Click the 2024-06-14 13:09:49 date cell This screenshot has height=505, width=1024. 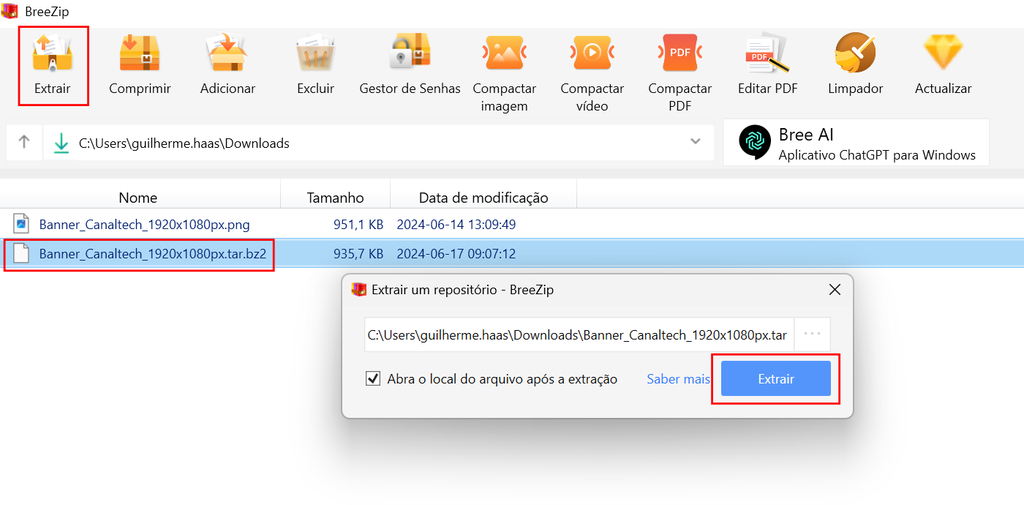pos(456,225)
